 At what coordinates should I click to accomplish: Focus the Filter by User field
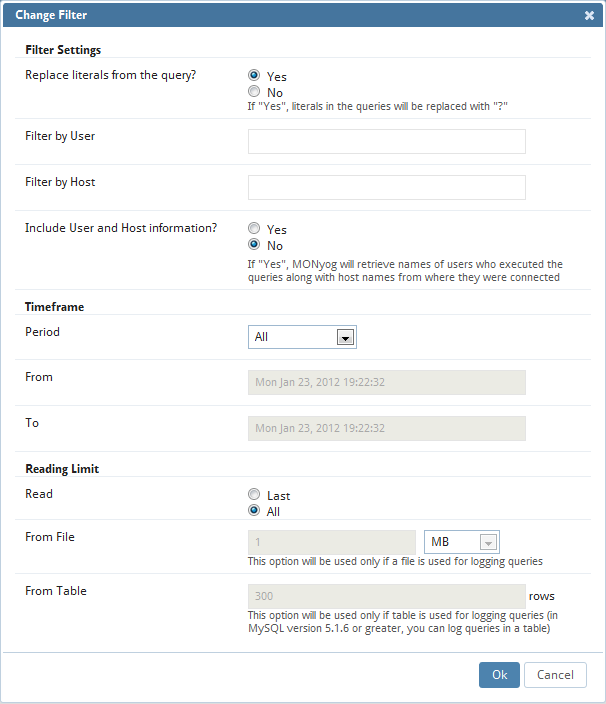coord(386,141)
